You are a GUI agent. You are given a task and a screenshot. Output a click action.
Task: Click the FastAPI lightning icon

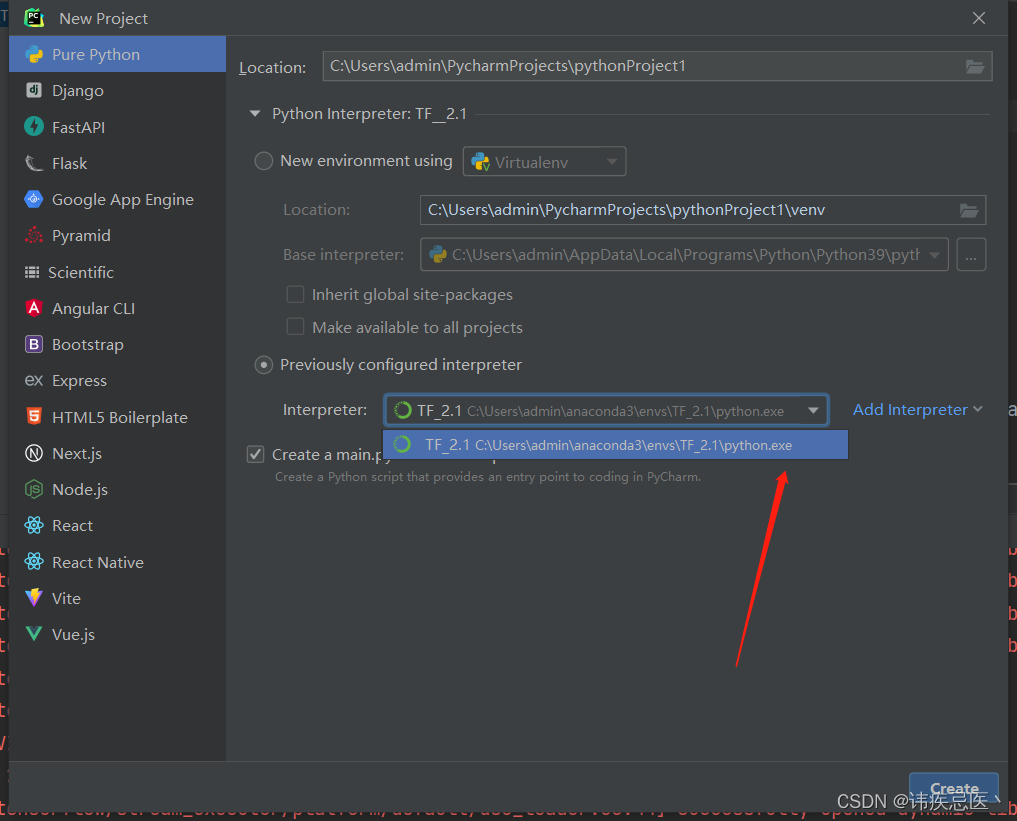[34, 126]
